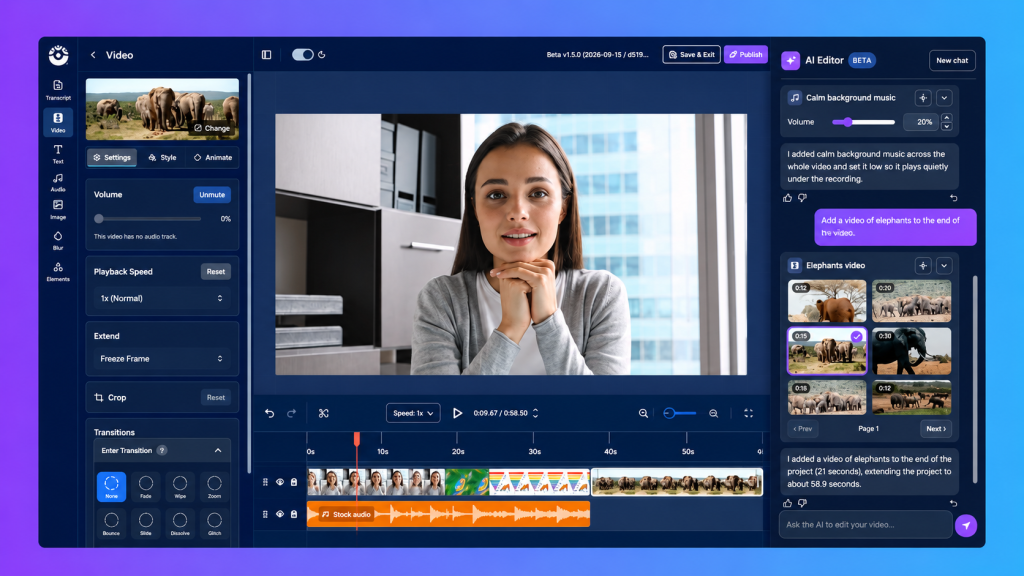This screenshot has height=576, width=1024.
Task: Select the Video sidebar icon
Action: tap(58, 122)
